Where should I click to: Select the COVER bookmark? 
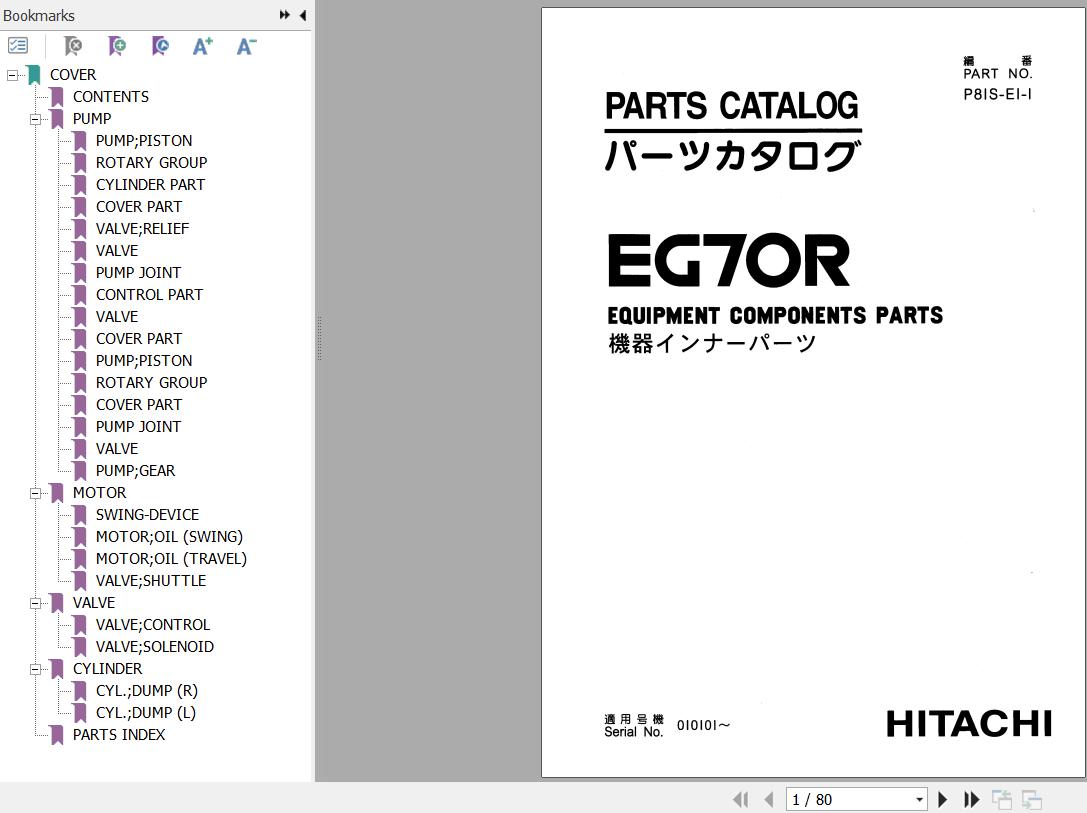click(x=73, y=74)
